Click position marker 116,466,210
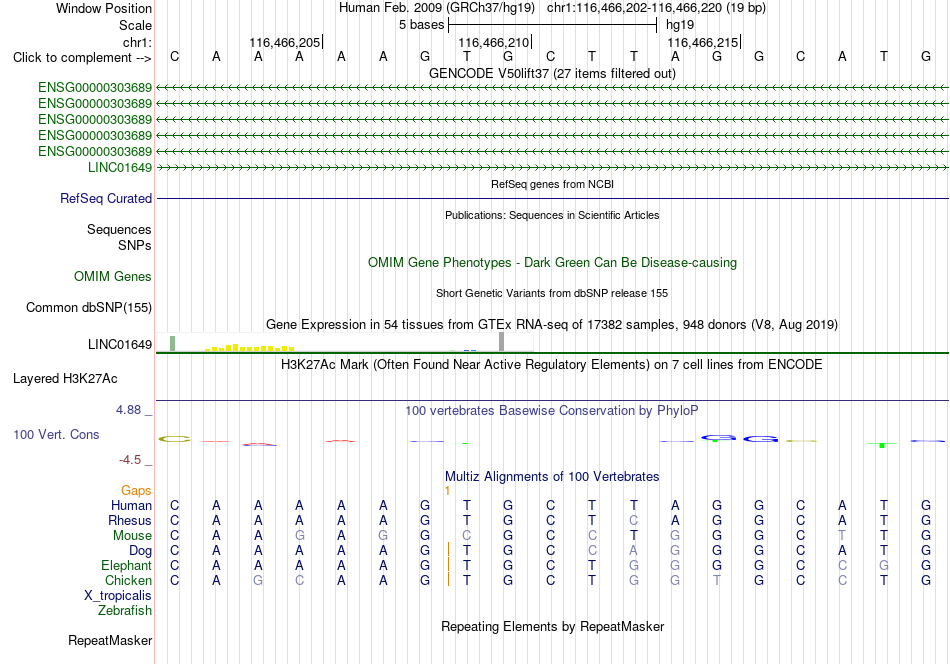This screenshot has height=664, width=950. coord(494,42)
